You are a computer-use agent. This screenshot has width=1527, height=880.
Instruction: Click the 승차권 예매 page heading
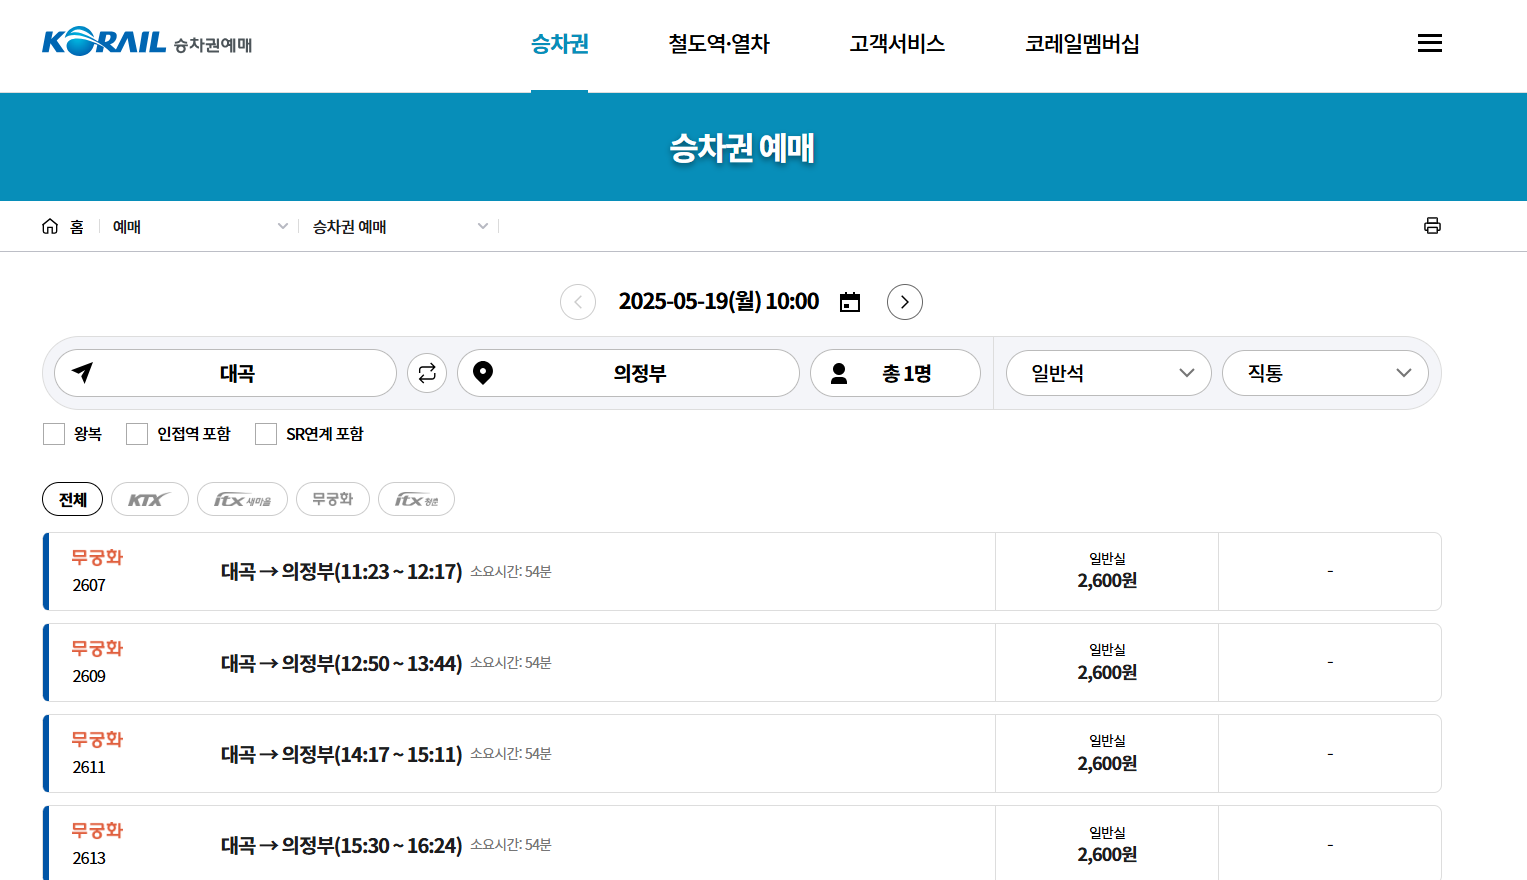point(742,148)
